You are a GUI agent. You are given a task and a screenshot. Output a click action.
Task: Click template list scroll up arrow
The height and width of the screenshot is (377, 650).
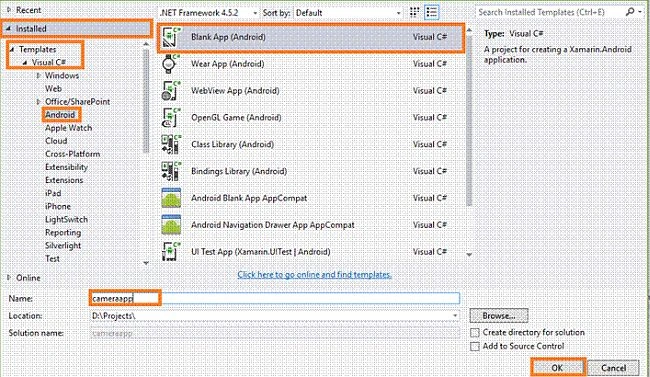[469, 30]
